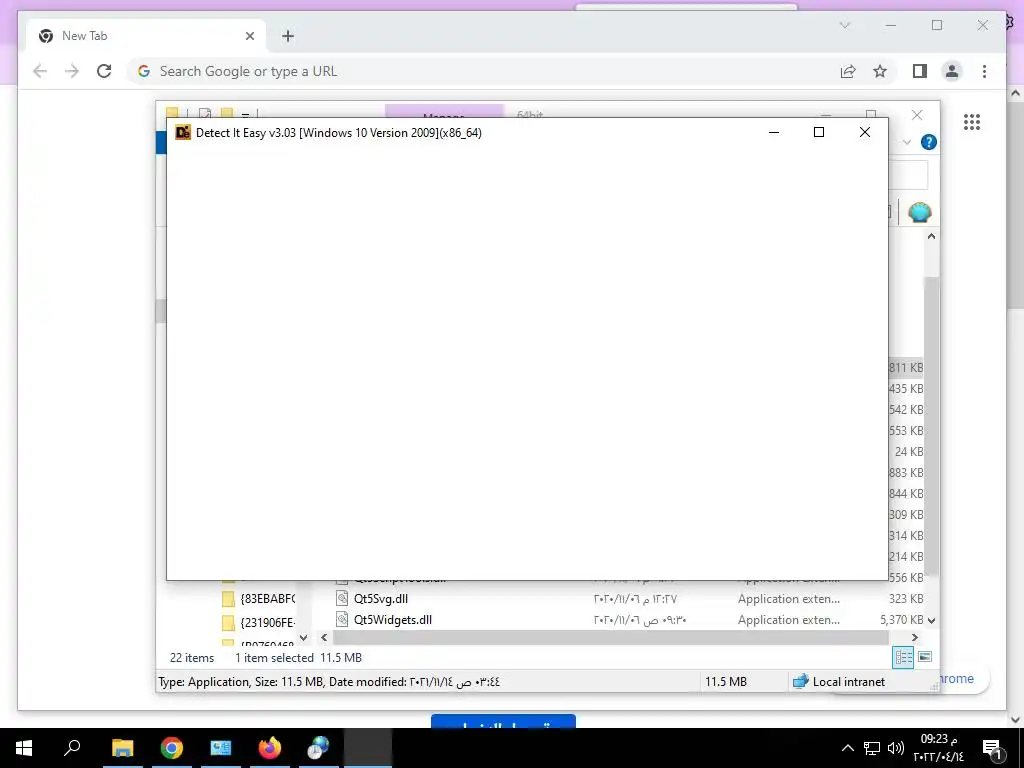Viewport: 1024px width, 768px height.
Task: Switch Explorer to large icons view
Action: [925, 657]
